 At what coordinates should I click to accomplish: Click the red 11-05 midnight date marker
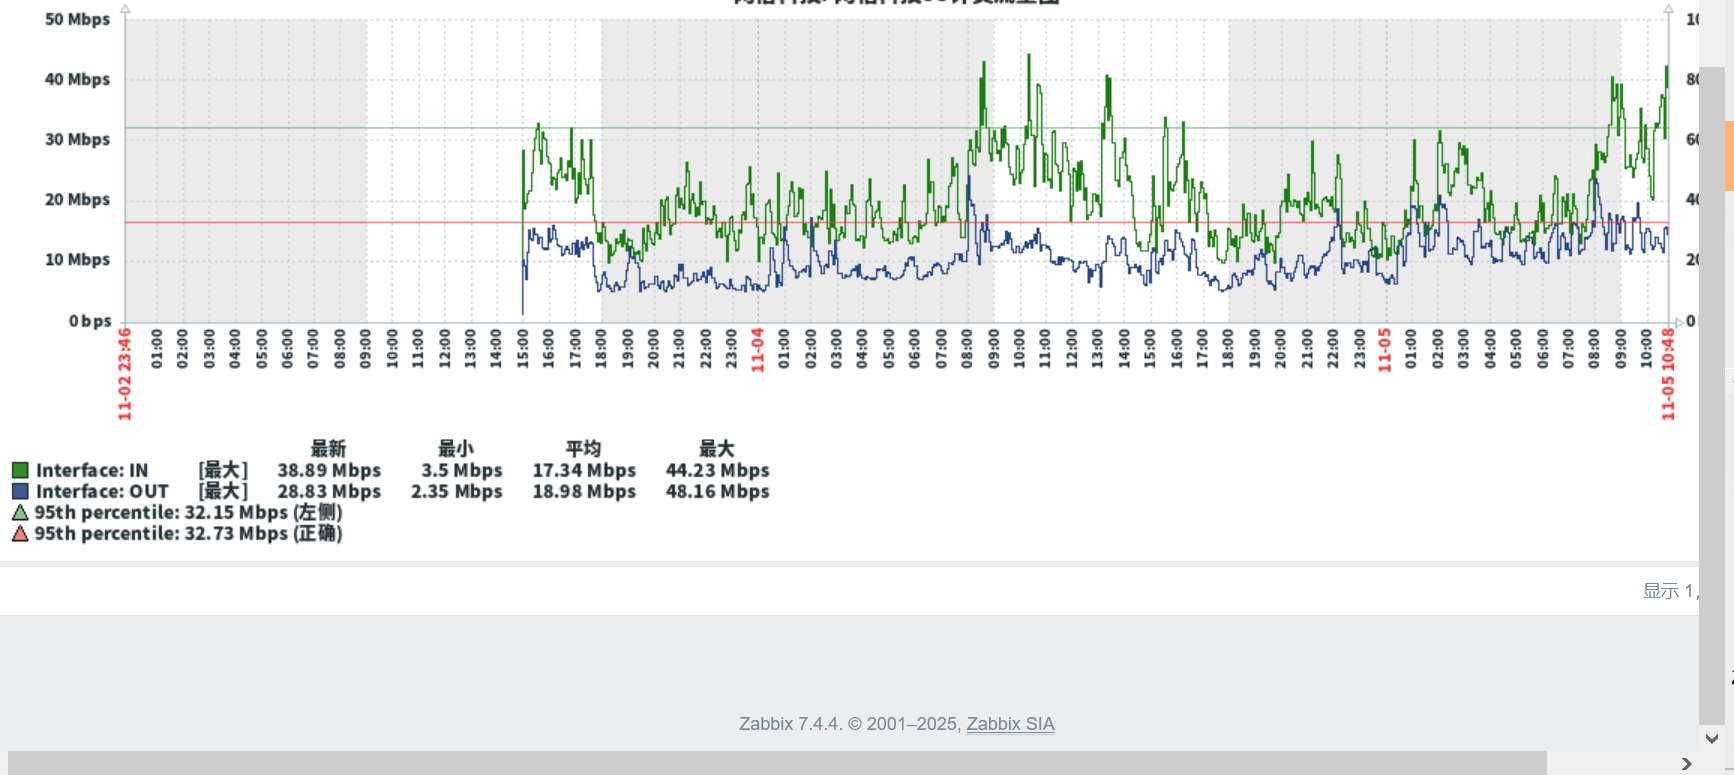point(1385,350)
